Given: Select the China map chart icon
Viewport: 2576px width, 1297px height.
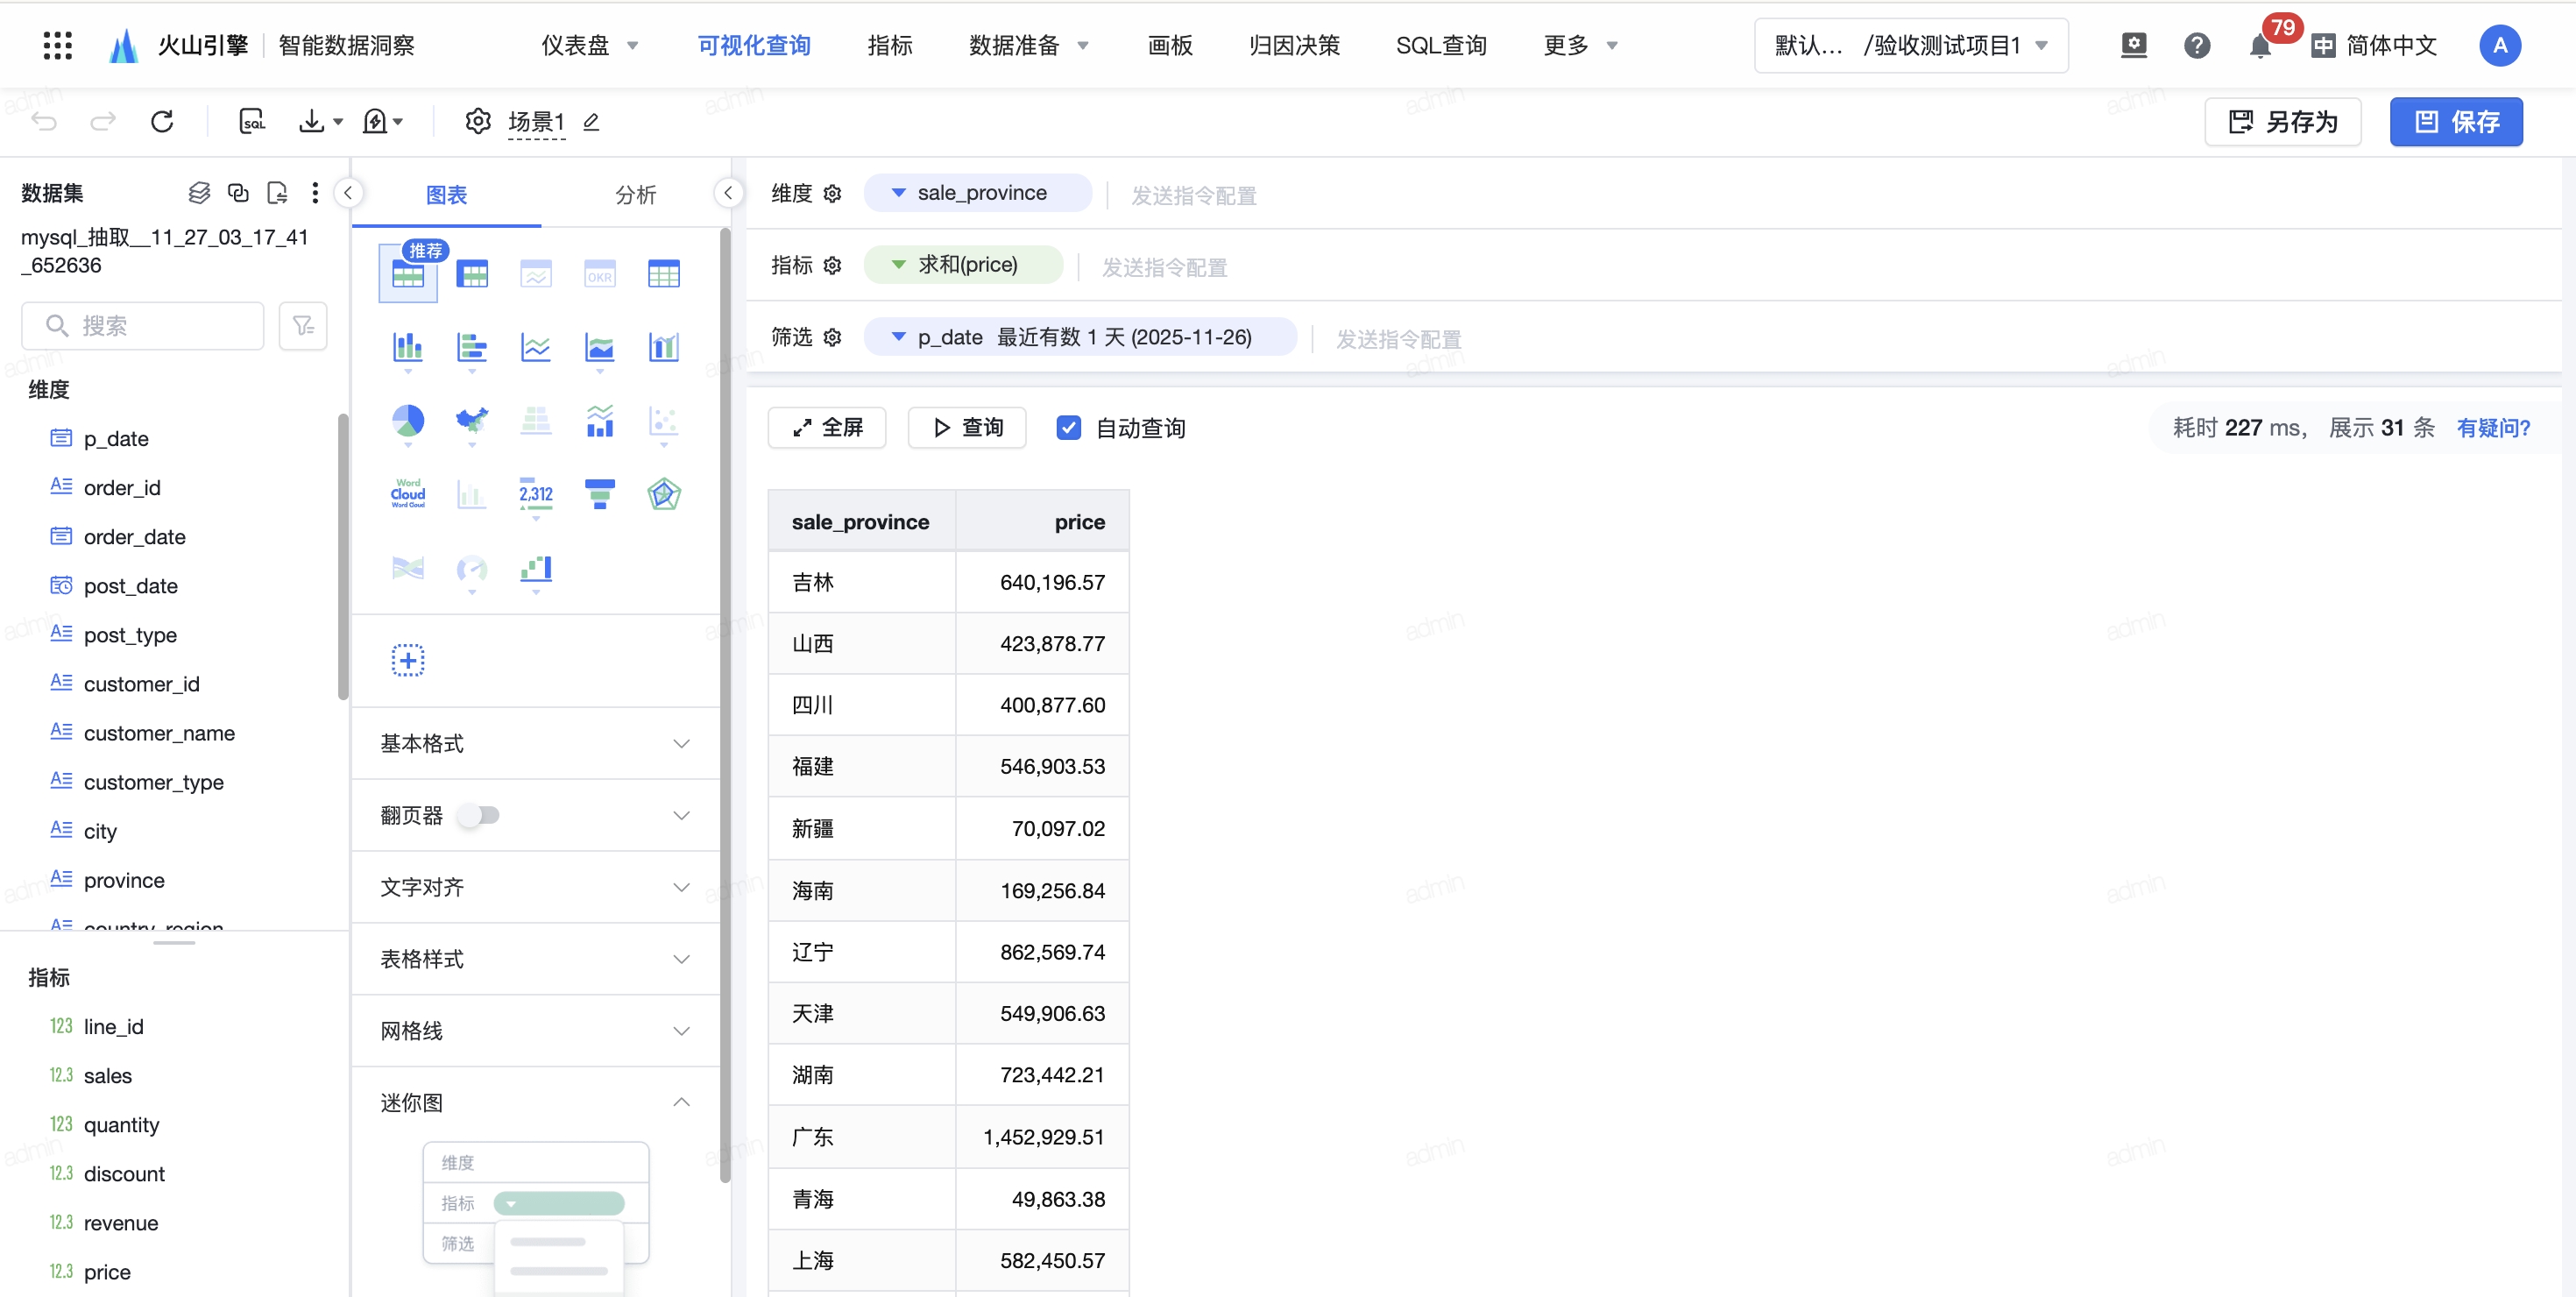Looking at the screenshot, I should click(x=471, y=421).
